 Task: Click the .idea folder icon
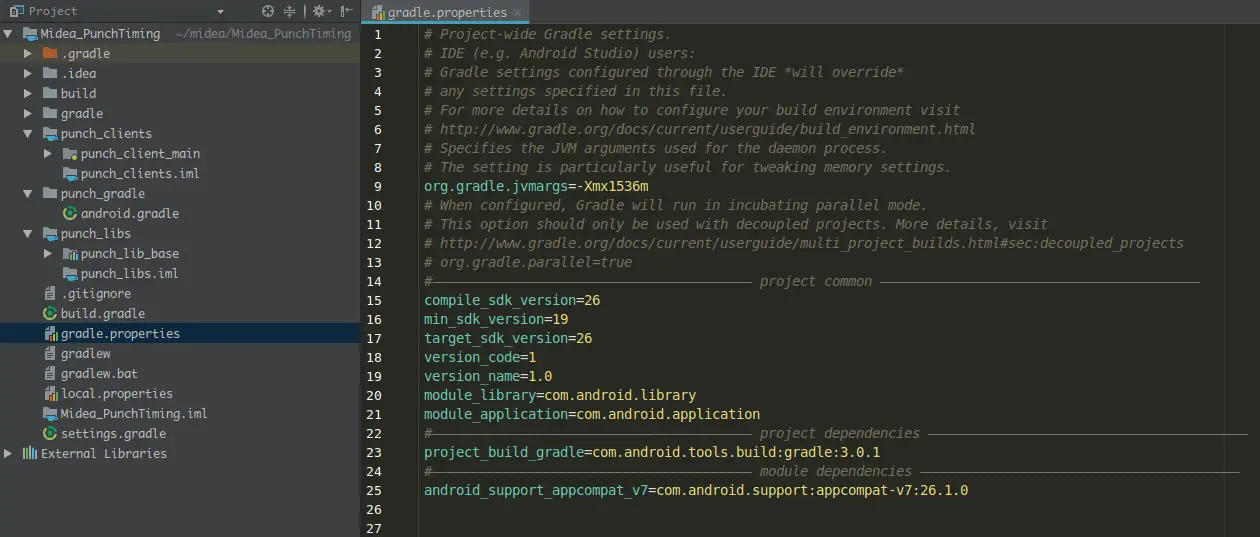coord(50,73)
